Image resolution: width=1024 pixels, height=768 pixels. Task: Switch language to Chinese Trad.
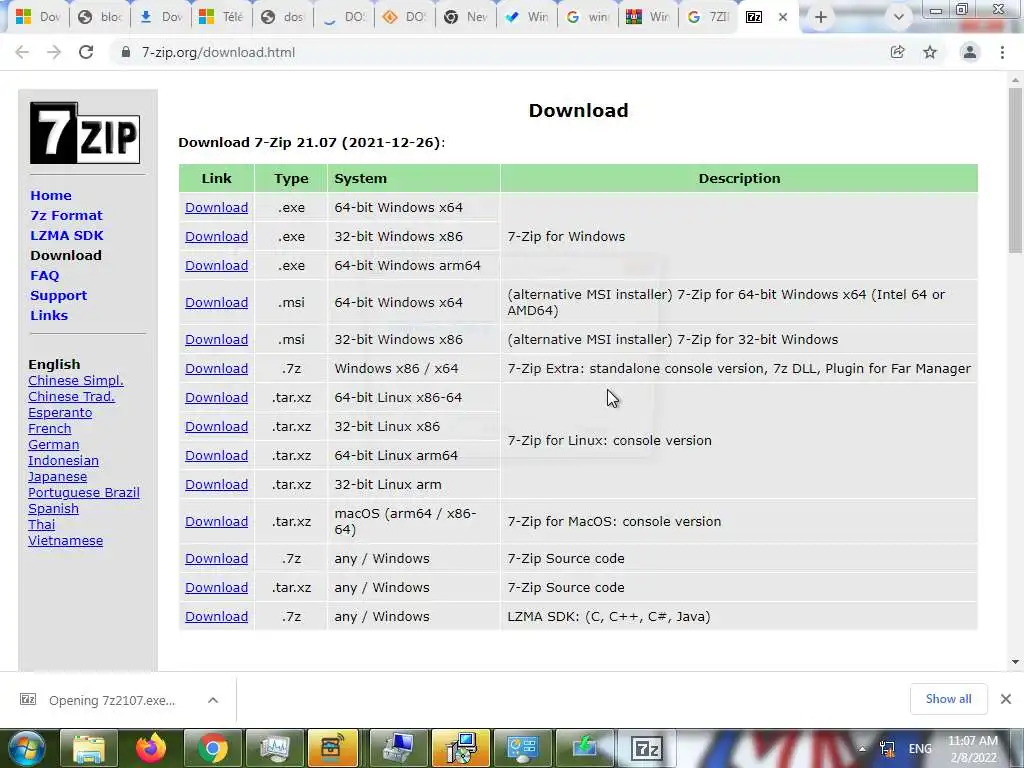tap(71, 396)
